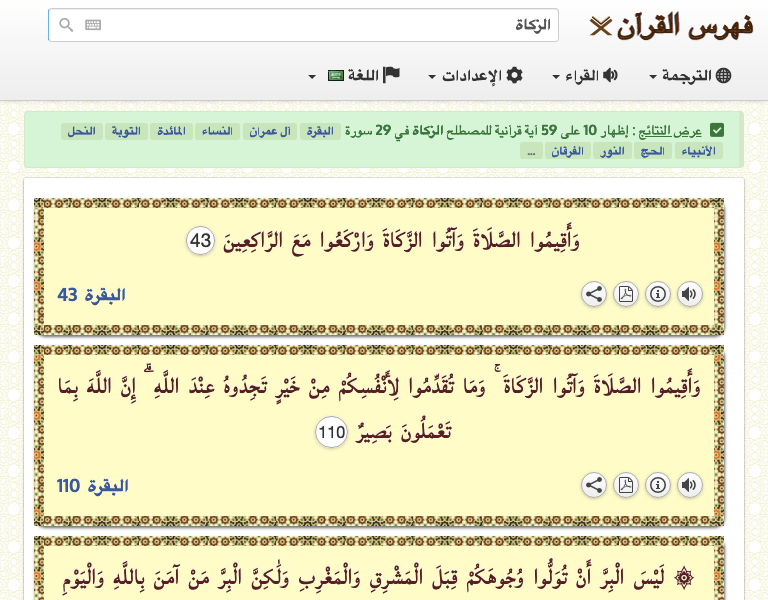
Task: Open info for Al-Baqarah verse 43
Action: pyautogui.click(x=657, y=294)
